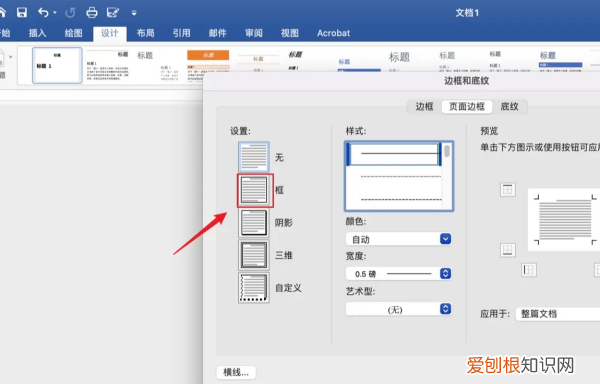This screenshot has height=384, width=600.
Task: Toggle the top border preview button
Action: [x=508, y=189]
